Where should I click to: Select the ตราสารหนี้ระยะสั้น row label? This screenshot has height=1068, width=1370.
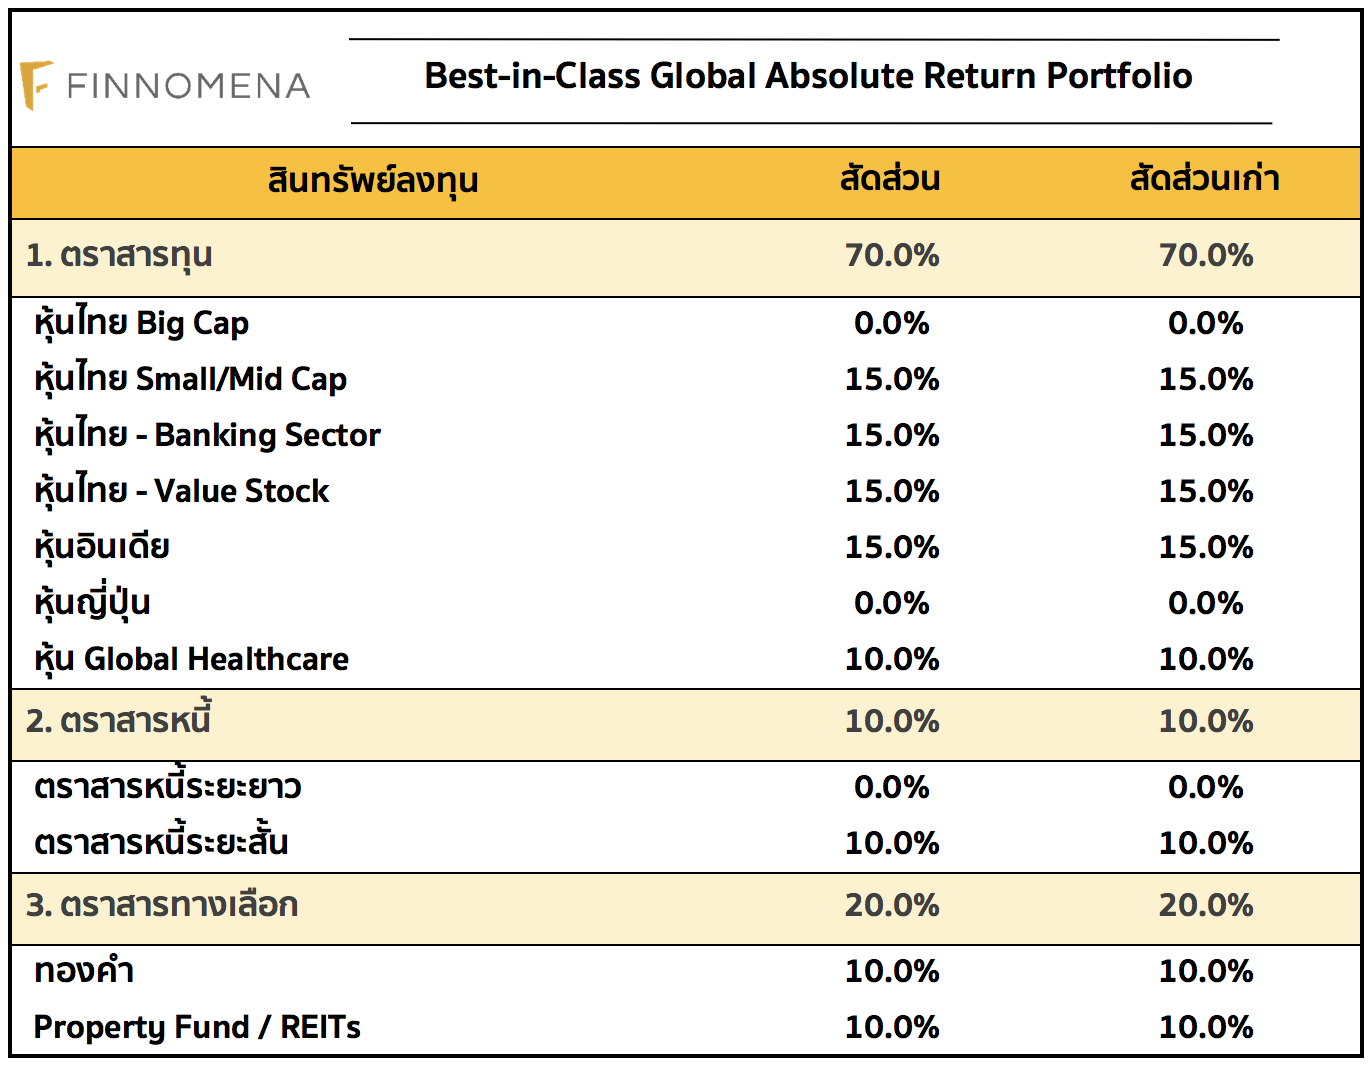[x=161, y=843]
